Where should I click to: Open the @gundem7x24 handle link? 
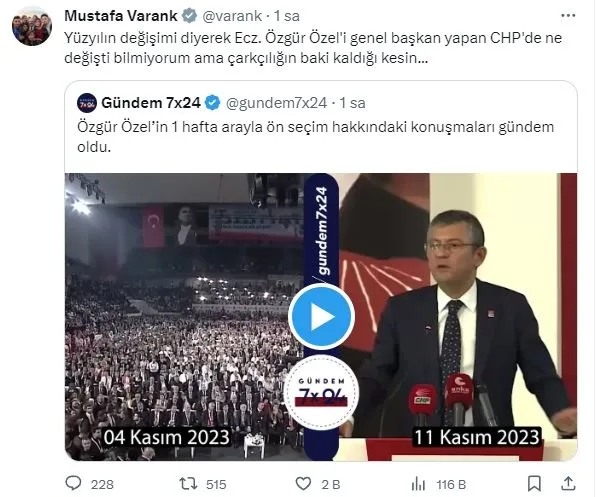277,103
